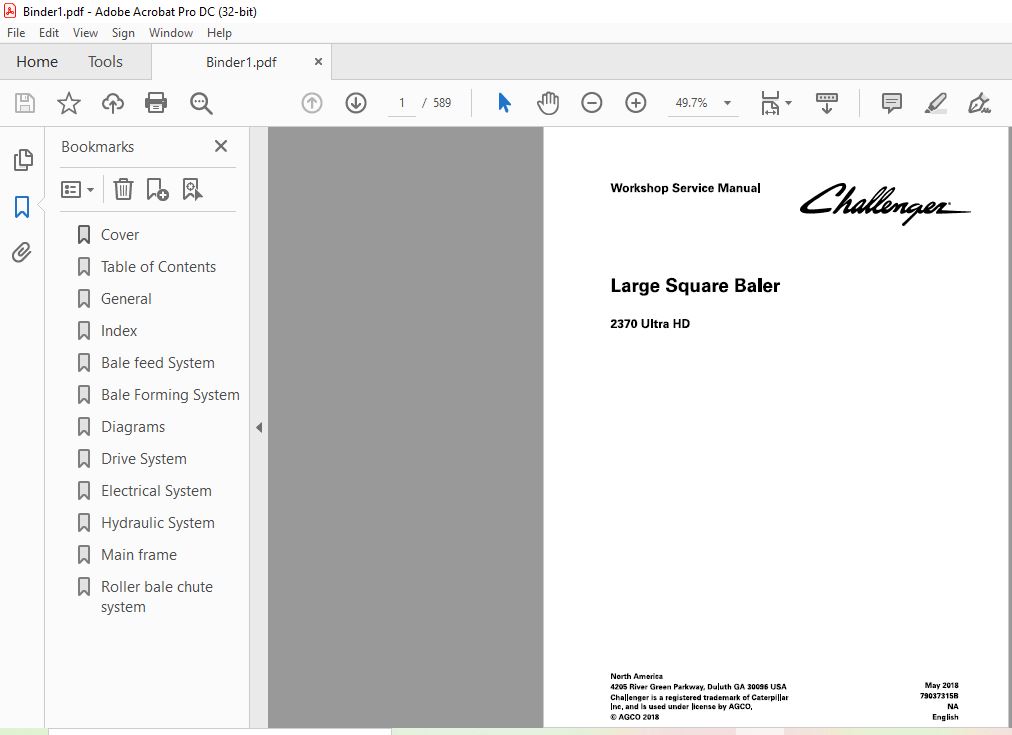The width and height of the screenshot is (1012, 735).
Task: Go to Table of Contents bookmark
Action: click(158, 267)
